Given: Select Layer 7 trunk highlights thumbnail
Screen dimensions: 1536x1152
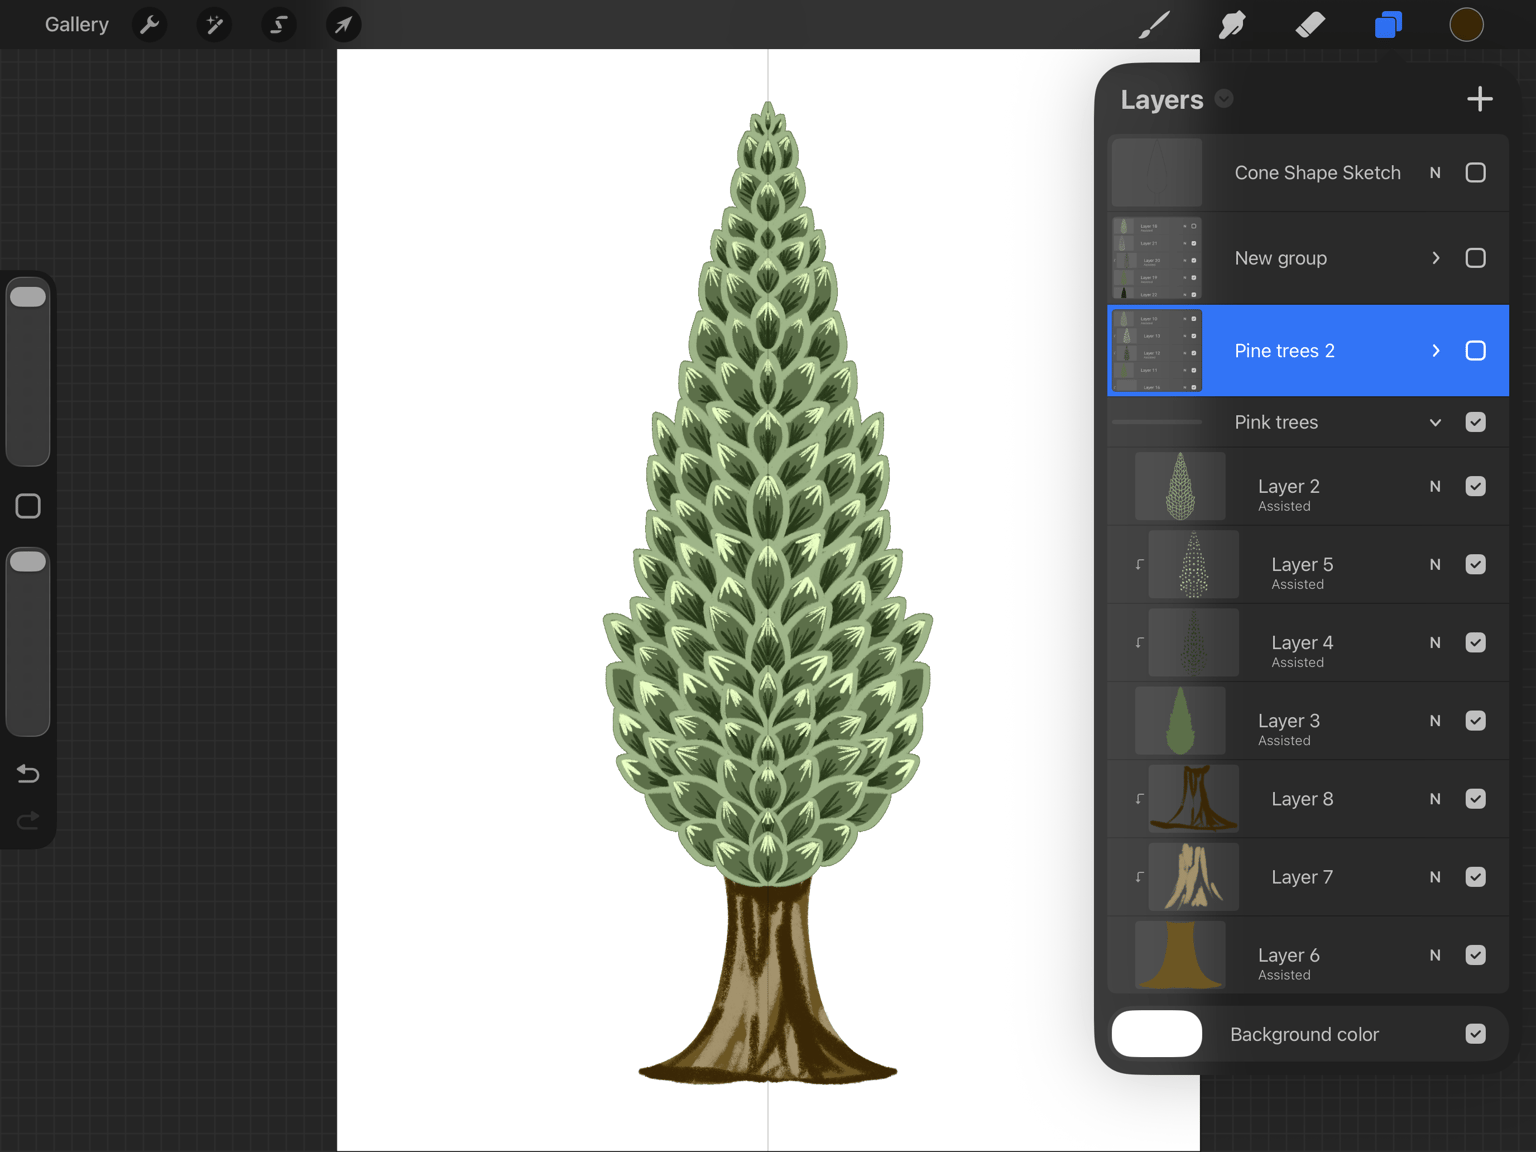Looking at the screenshot, I should 1194,876.
